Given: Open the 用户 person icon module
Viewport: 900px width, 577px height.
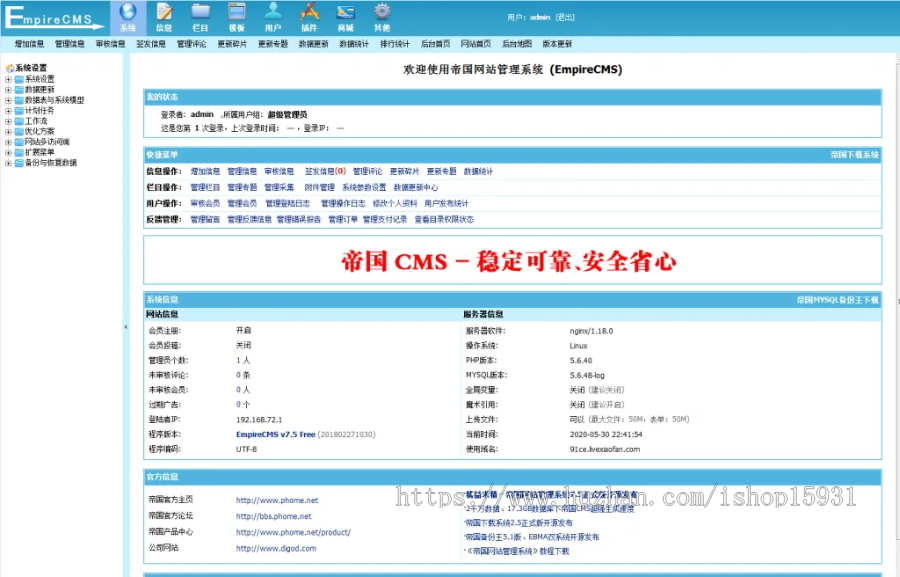Looking at the screenshot, I should pyautogui.click(x=273, y=17).
